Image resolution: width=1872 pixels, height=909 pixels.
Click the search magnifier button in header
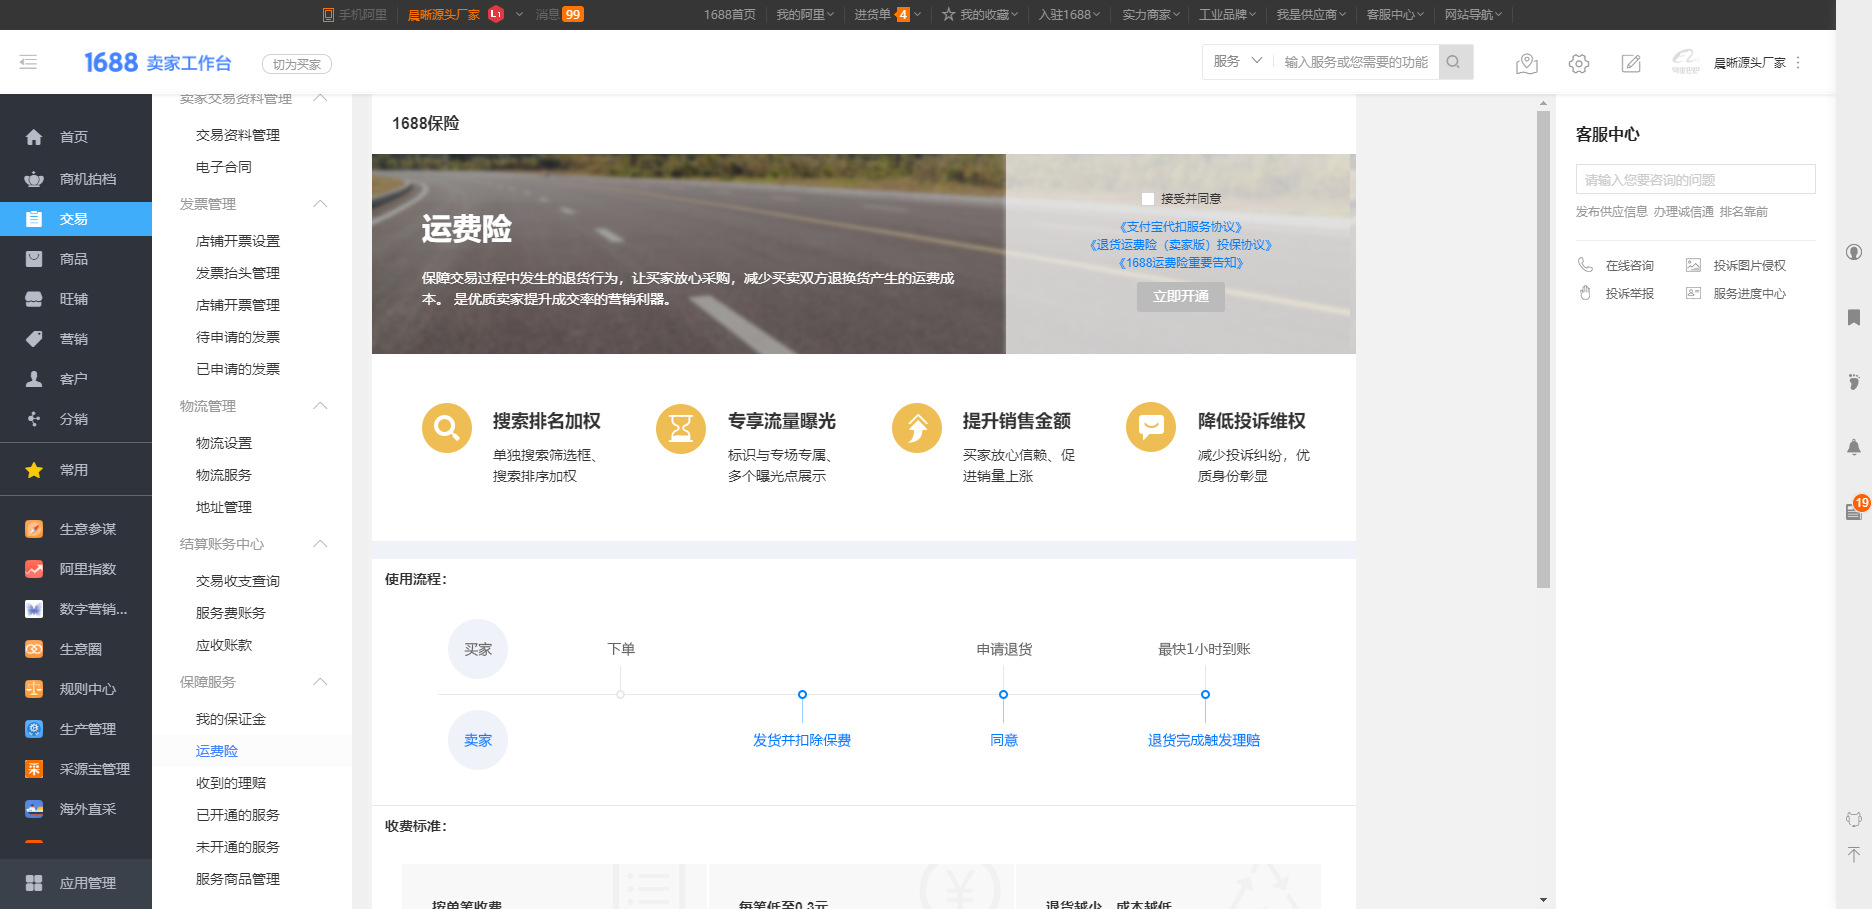1454,62
